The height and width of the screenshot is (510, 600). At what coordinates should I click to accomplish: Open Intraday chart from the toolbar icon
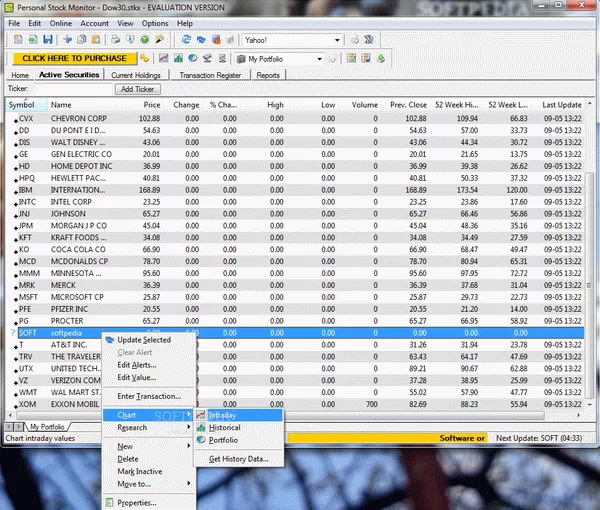(x=163, y=59)
